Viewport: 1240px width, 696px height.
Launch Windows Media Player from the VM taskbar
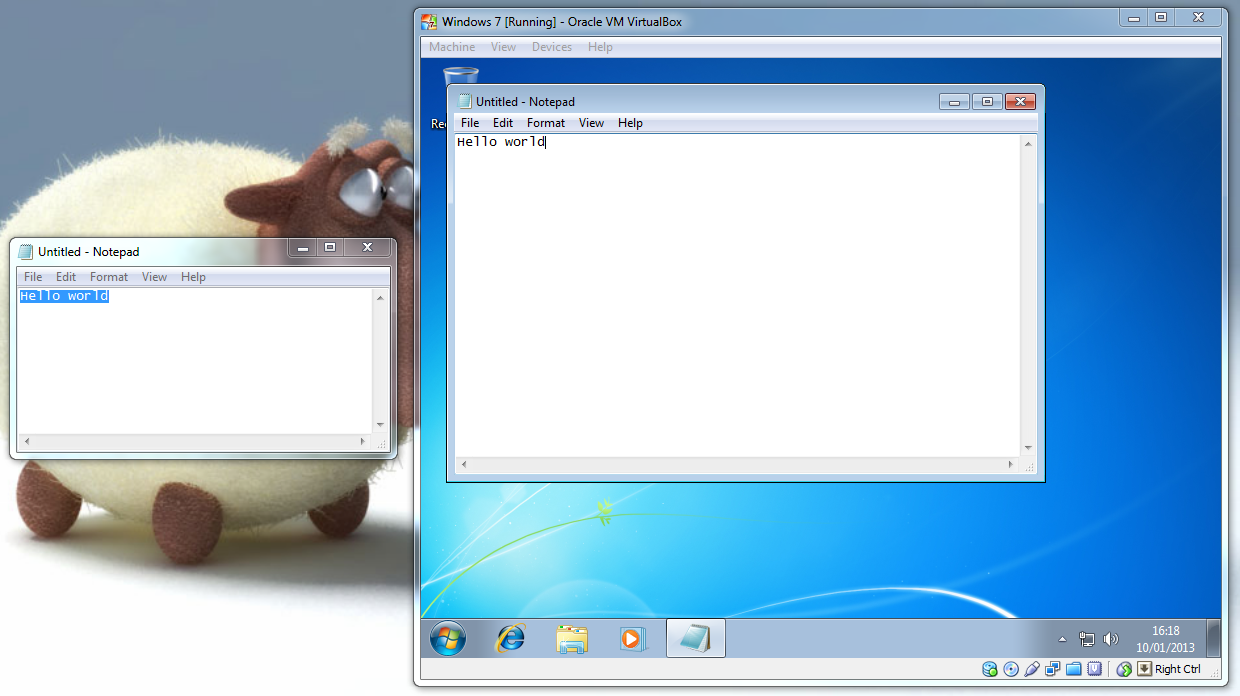(x=632, y=638)
